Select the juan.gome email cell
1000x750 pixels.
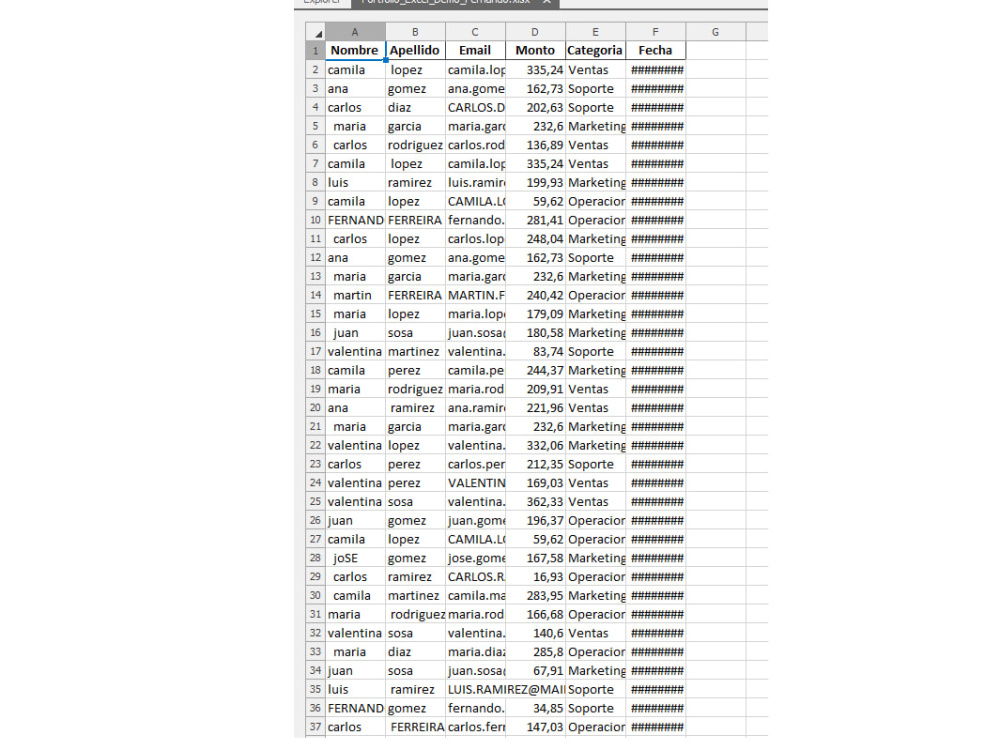pos(475,520)
